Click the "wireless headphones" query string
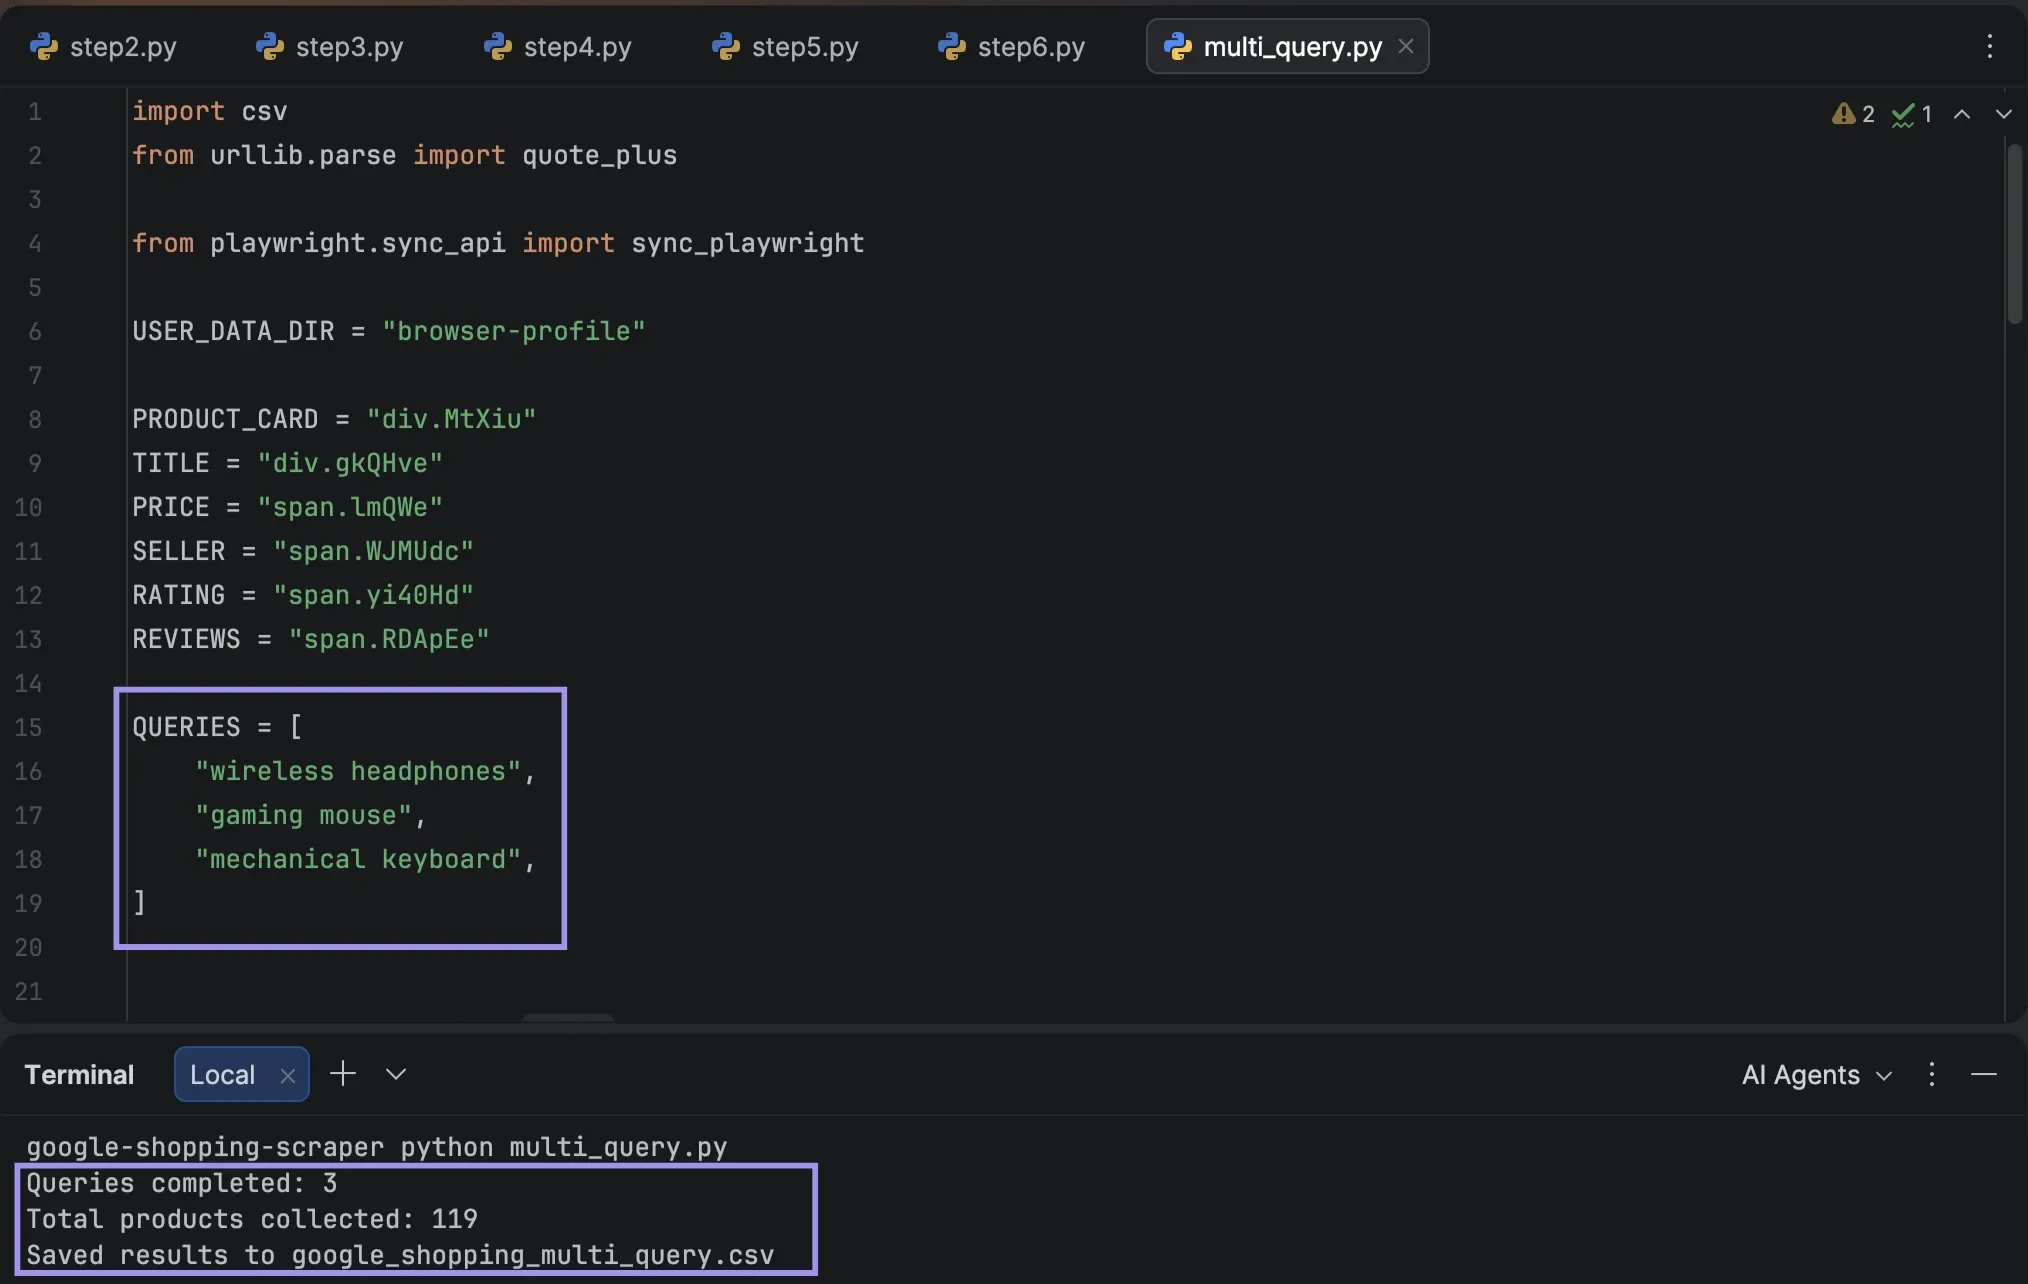 (358, 771)
